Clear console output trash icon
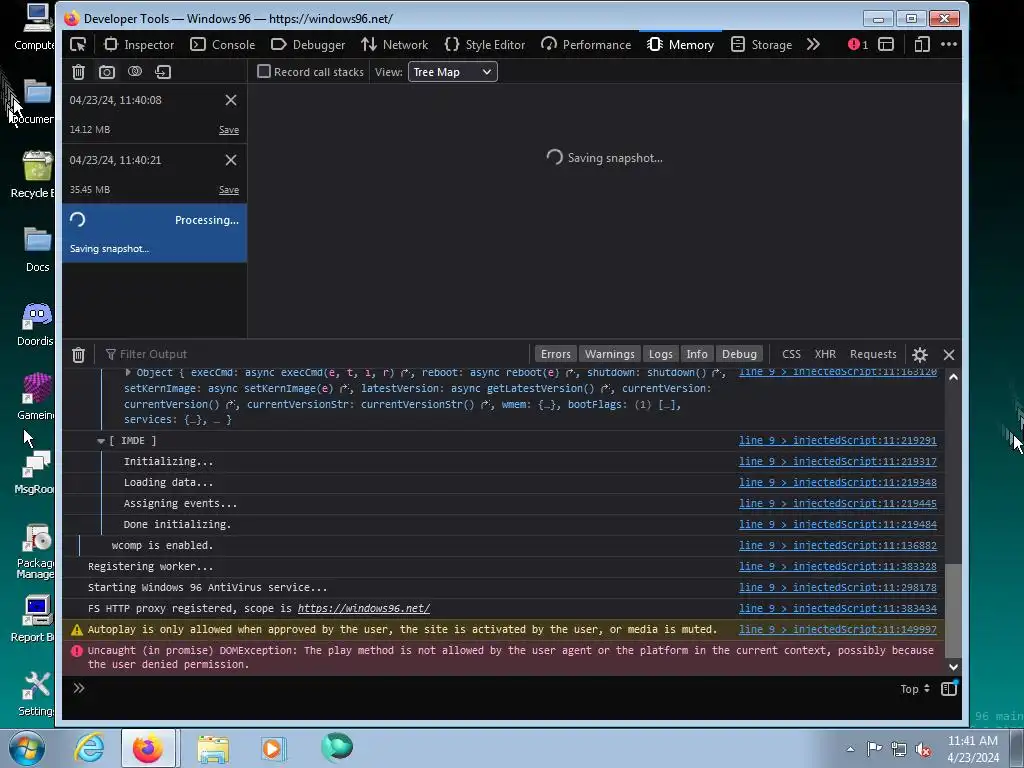Viewport: 1024px width, 768px height. (78, 355)
